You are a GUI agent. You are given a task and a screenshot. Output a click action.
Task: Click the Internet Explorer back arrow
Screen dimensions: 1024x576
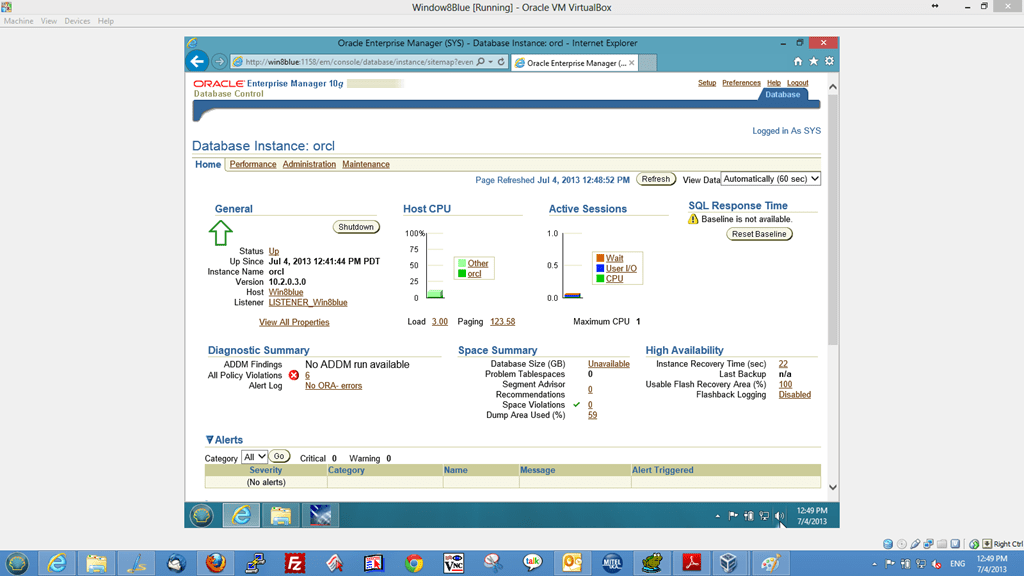(197, 61)
